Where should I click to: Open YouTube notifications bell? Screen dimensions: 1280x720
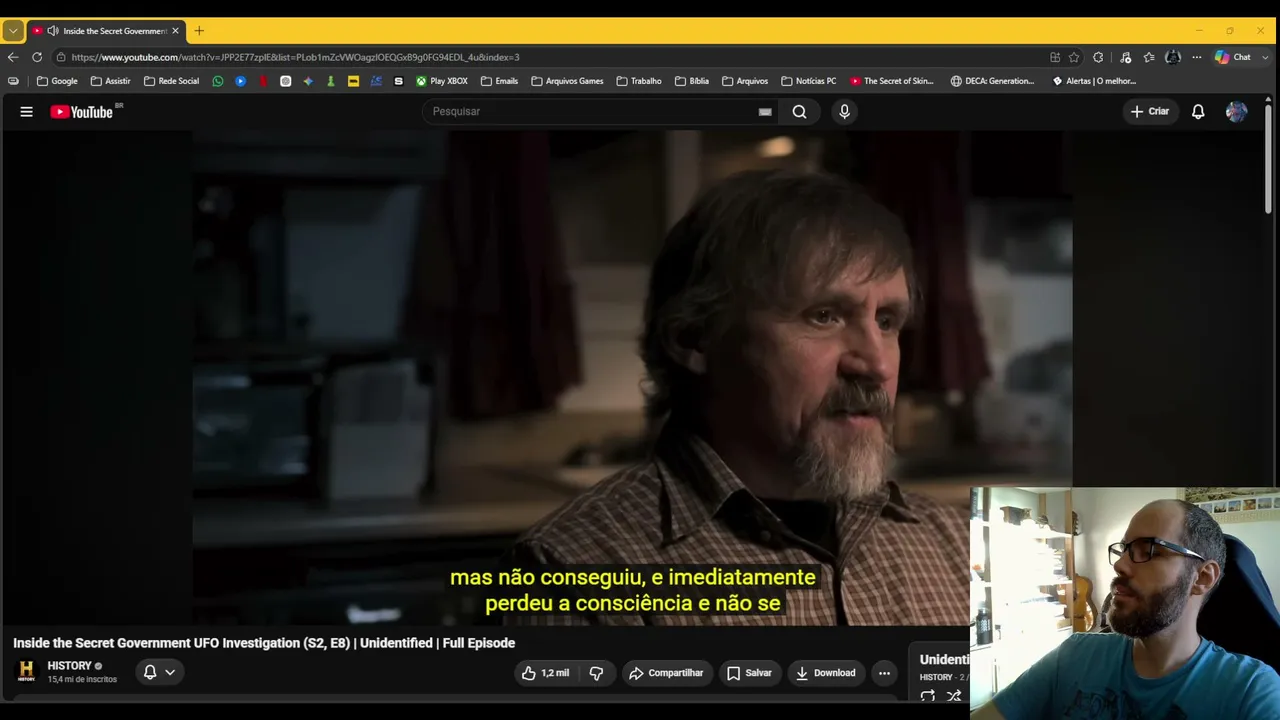tap(1198, 112)
